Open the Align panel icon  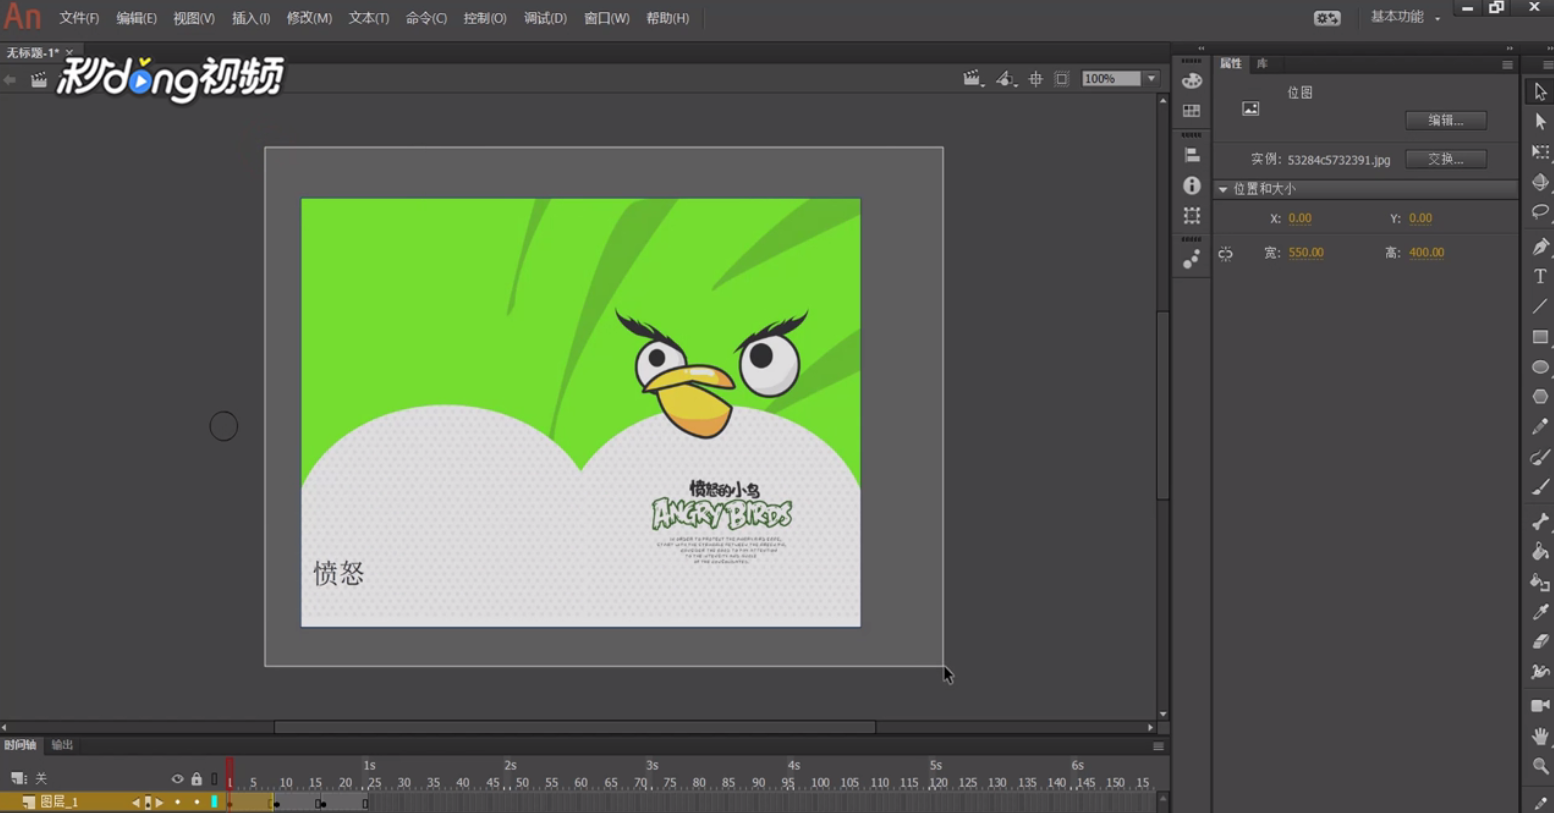[1191, 155]
